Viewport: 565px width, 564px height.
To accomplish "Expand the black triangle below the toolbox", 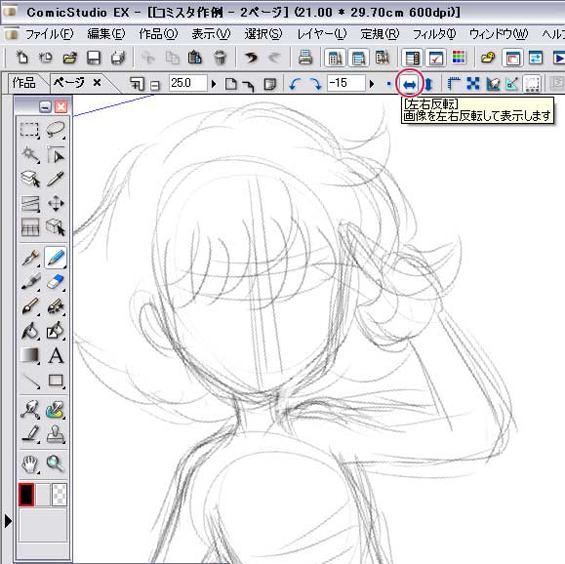I will click(x=8, y=521).
